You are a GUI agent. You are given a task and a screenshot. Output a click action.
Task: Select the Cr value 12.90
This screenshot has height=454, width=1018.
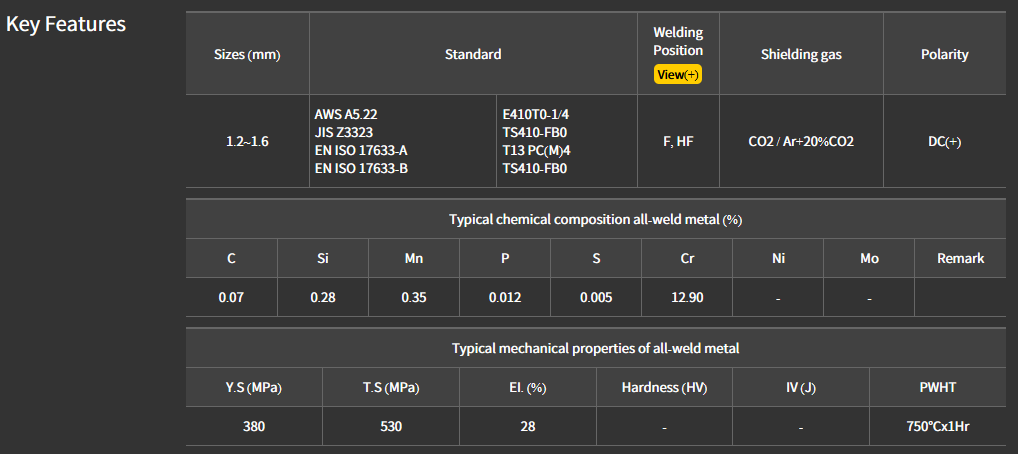(x=687, y=297)
